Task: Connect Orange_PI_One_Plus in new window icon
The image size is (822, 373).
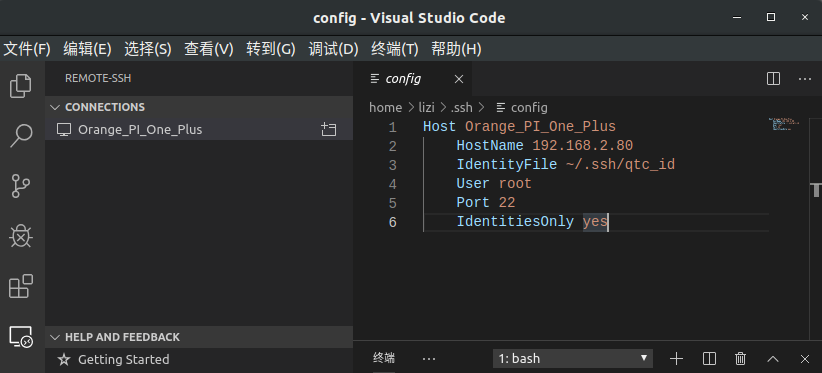Action: (x=329, y=129)
